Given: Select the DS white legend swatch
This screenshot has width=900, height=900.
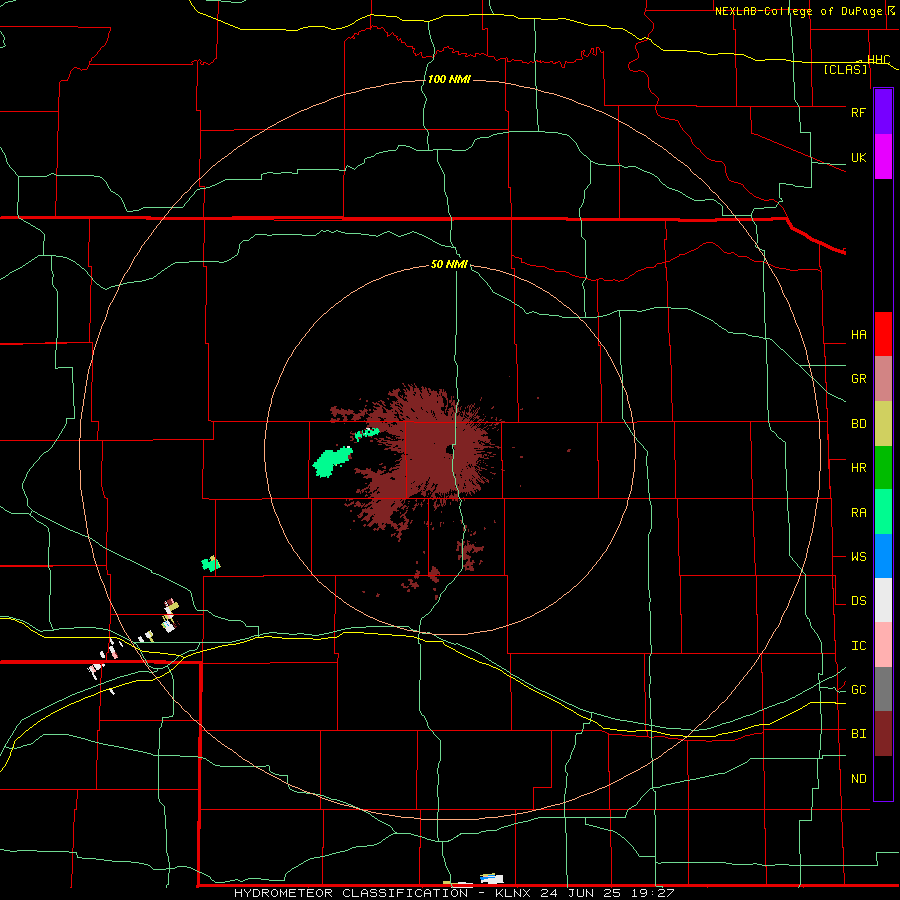Looking at the screenshot, I should 883,600.
